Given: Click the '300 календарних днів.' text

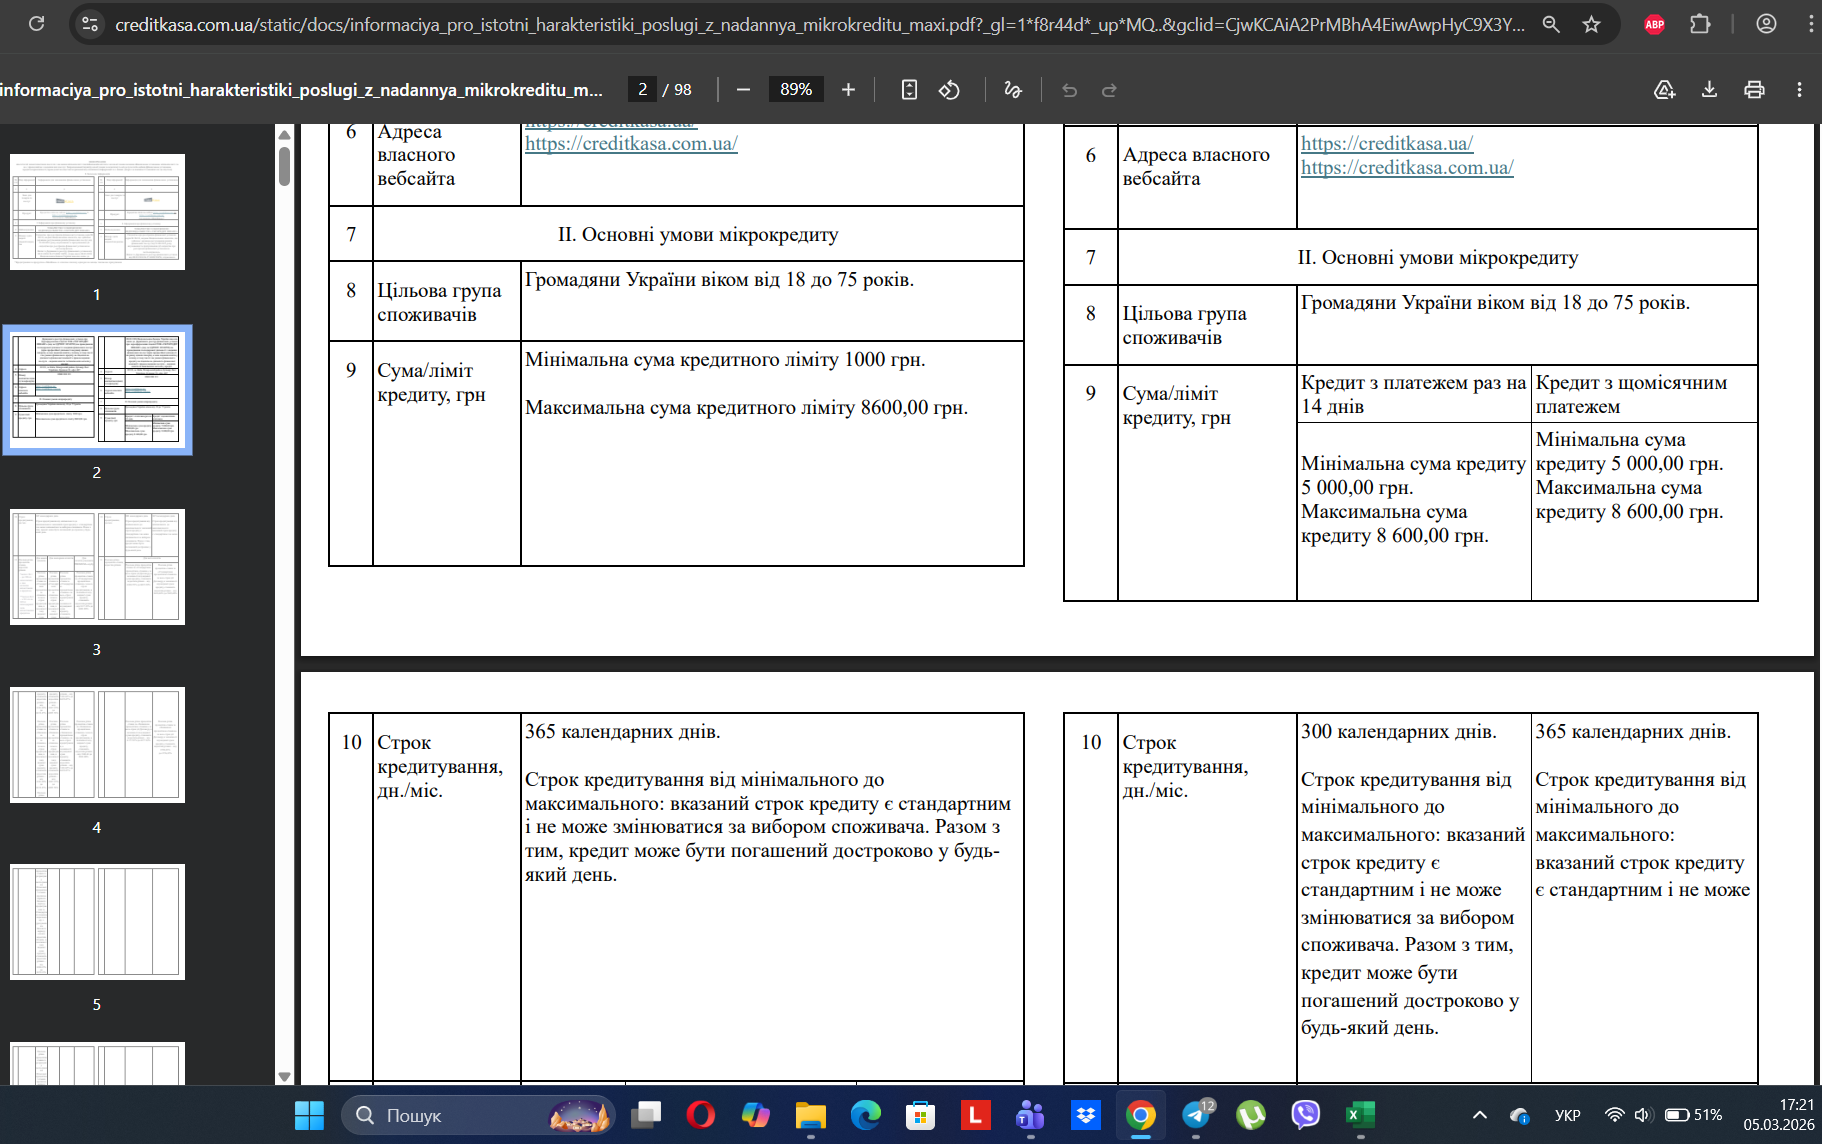Looking at the screenshot, I should tap(1398, 731).
